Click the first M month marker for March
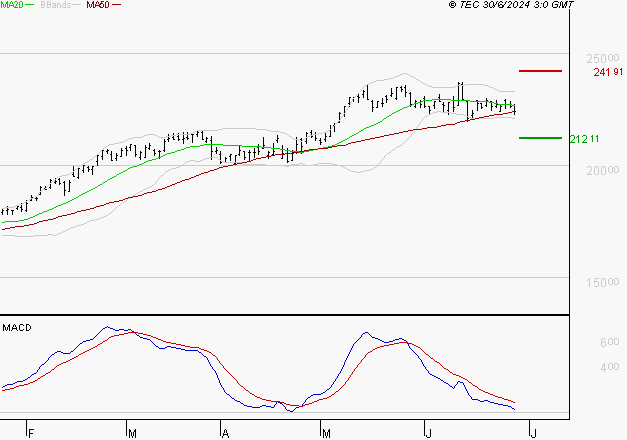This screenshot has width=627, height=440. (x=132, y=434)
